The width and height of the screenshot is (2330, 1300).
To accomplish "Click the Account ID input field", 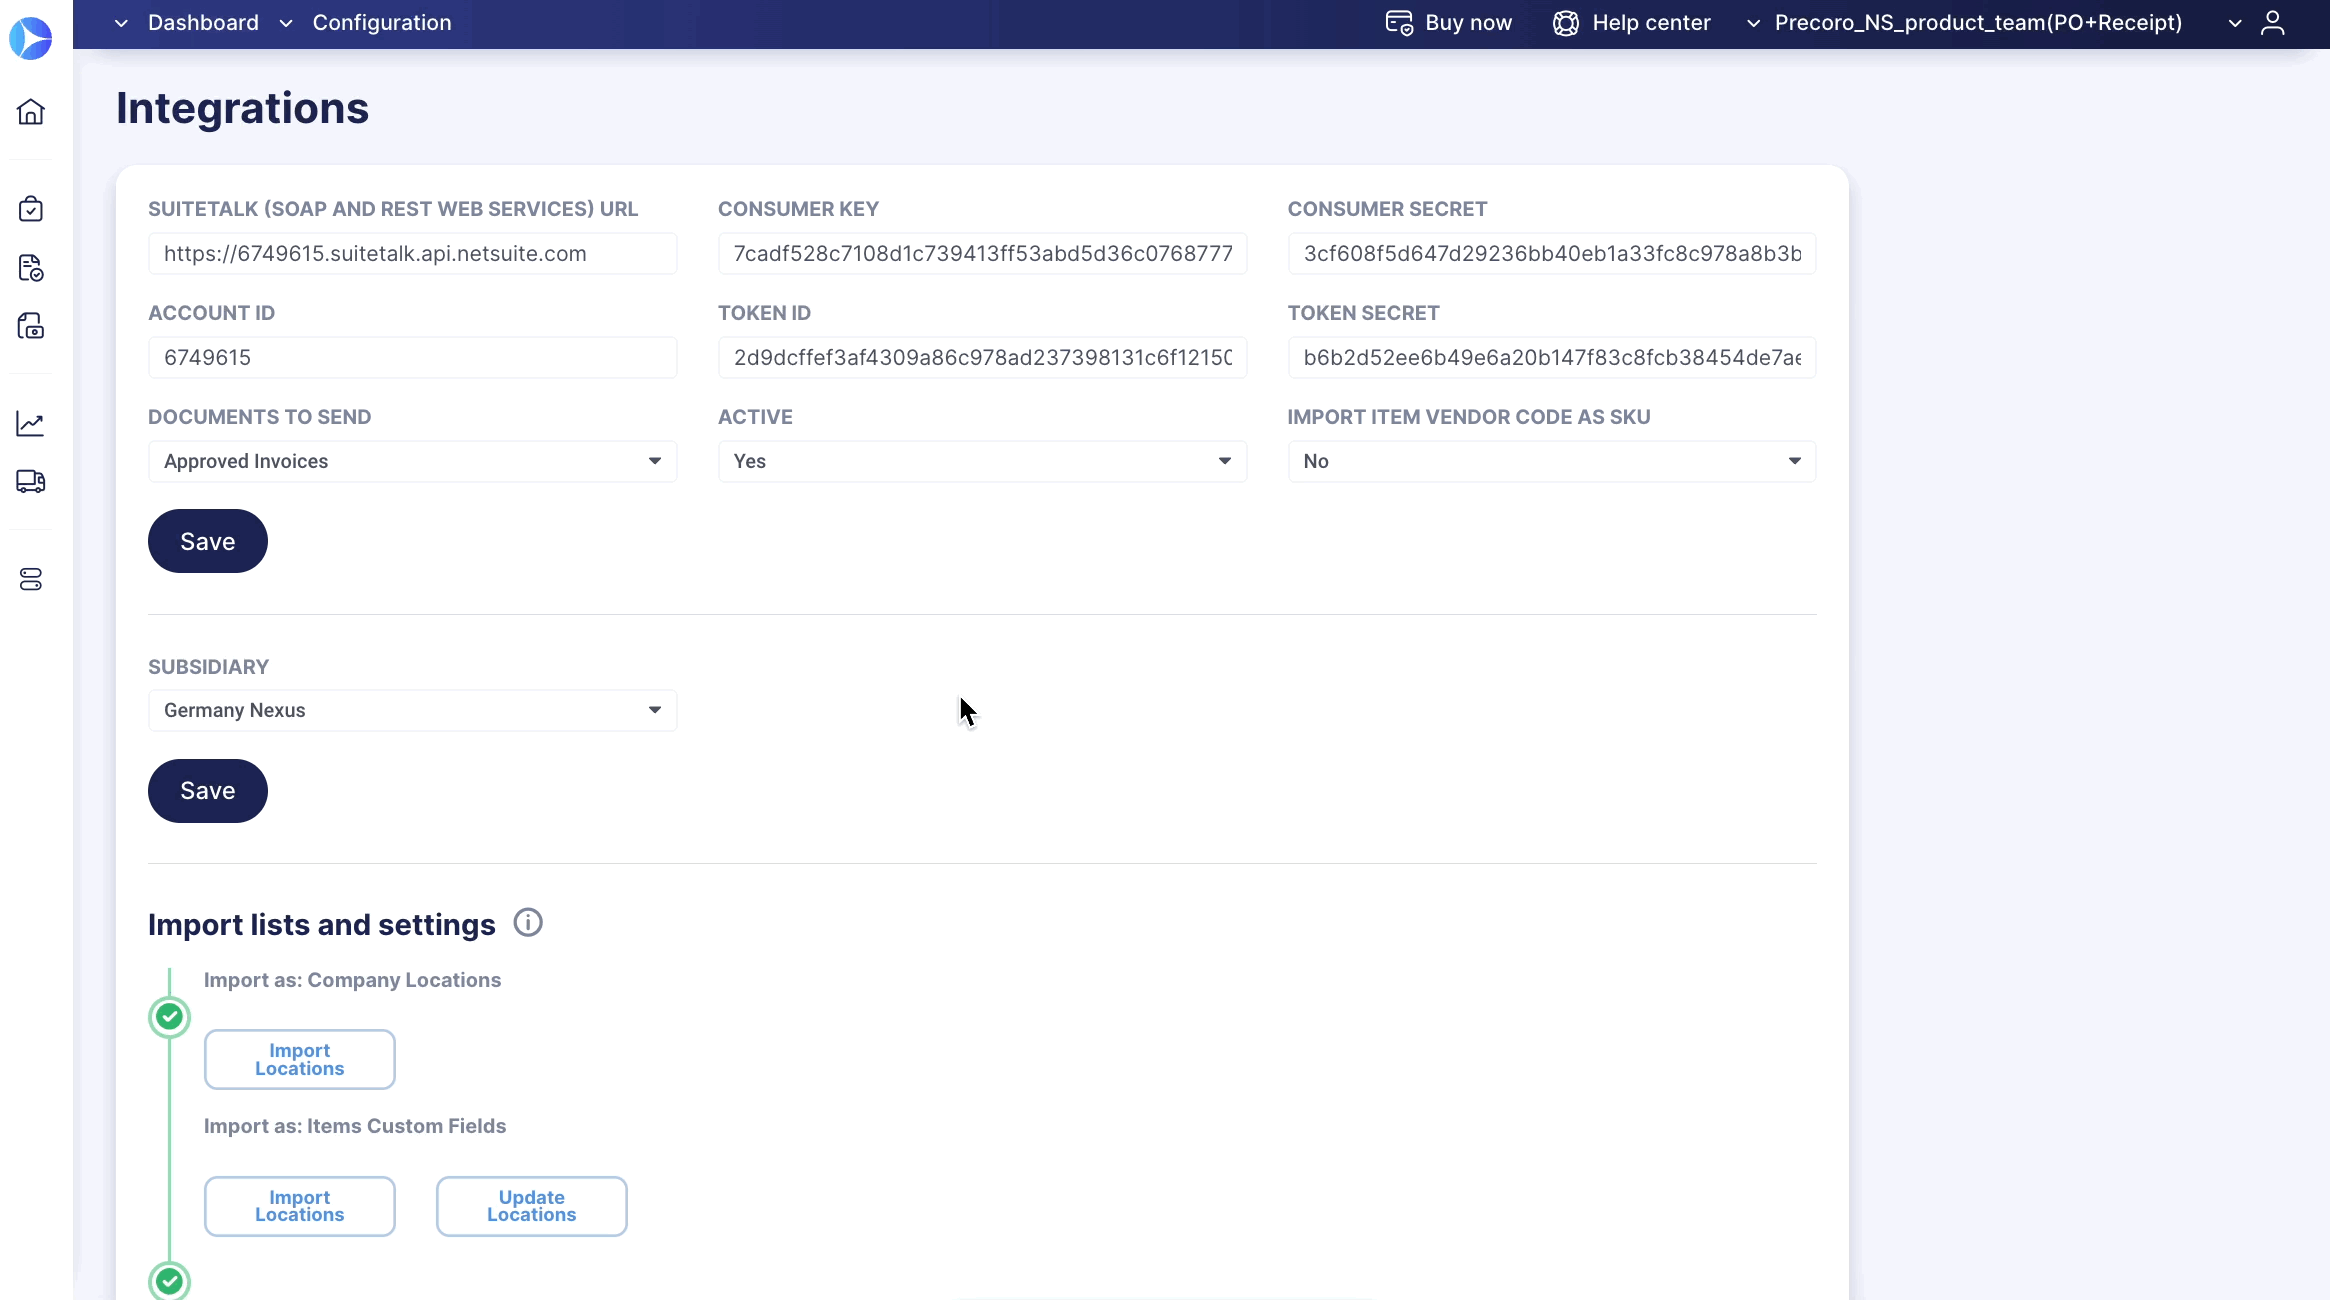I will (413, 357).
